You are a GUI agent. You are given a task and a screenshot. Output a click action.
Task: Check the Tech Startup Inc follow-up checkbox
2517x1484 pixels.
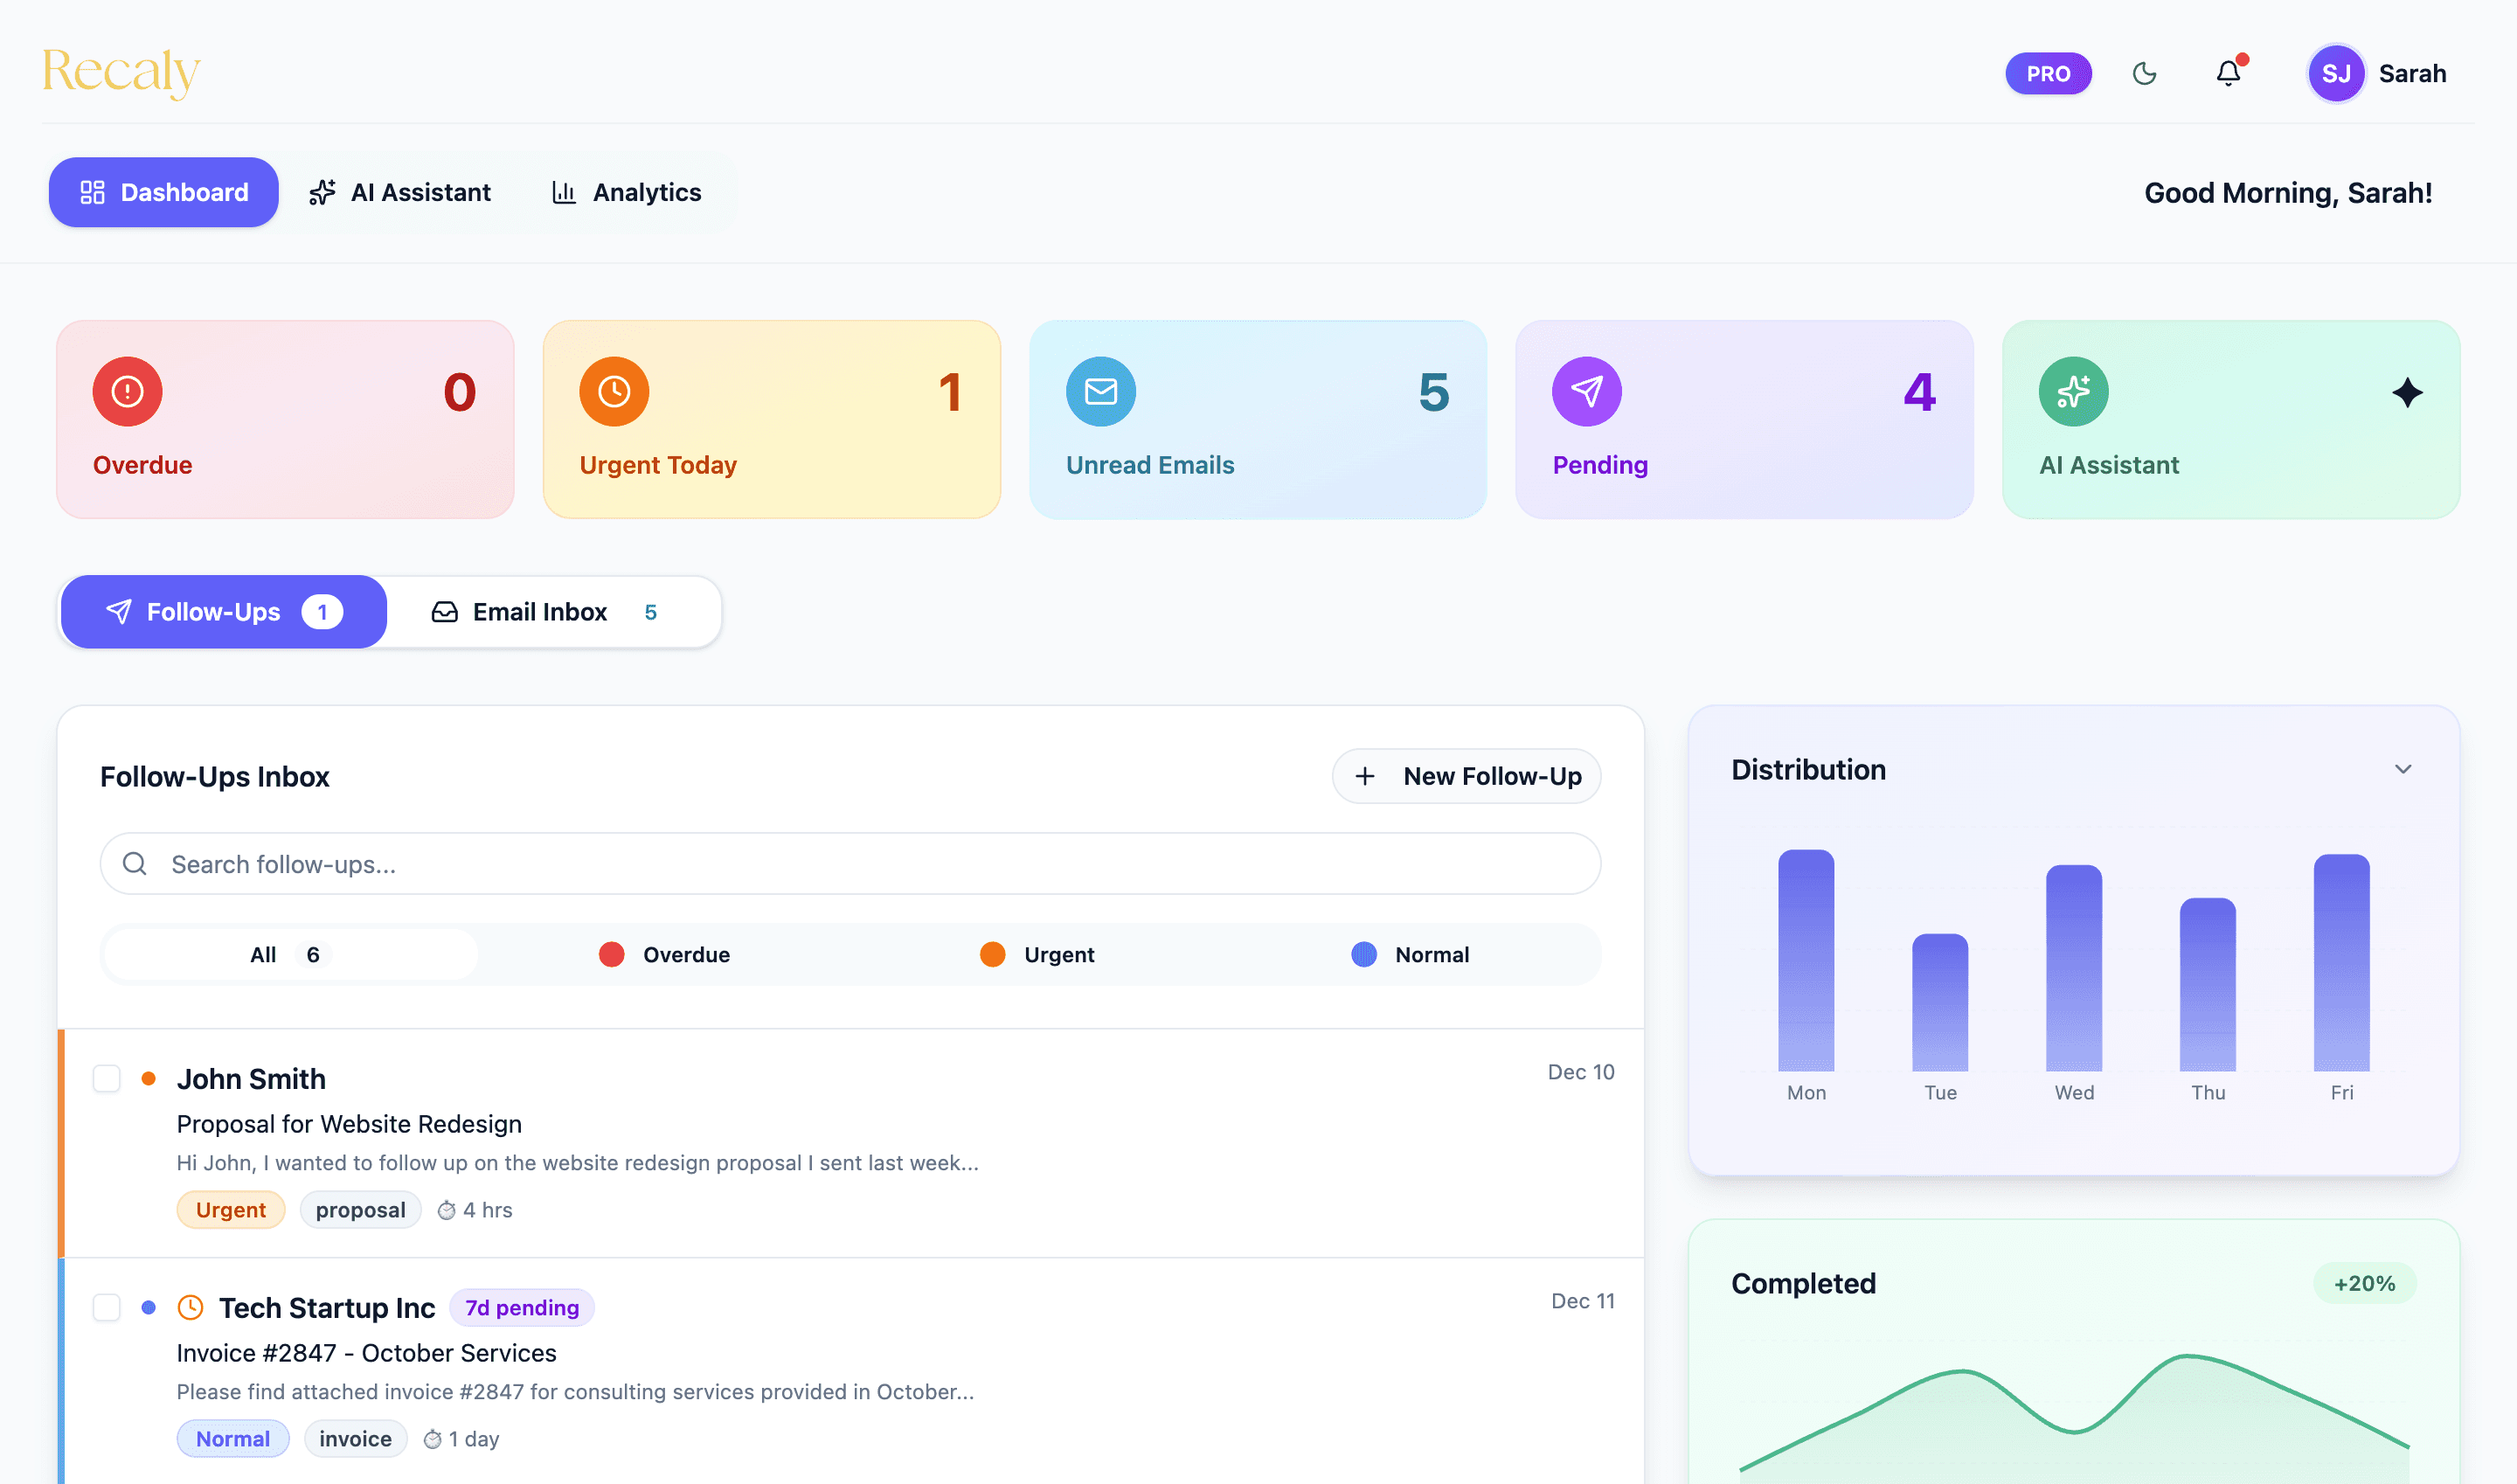[x=107, y=1307]
